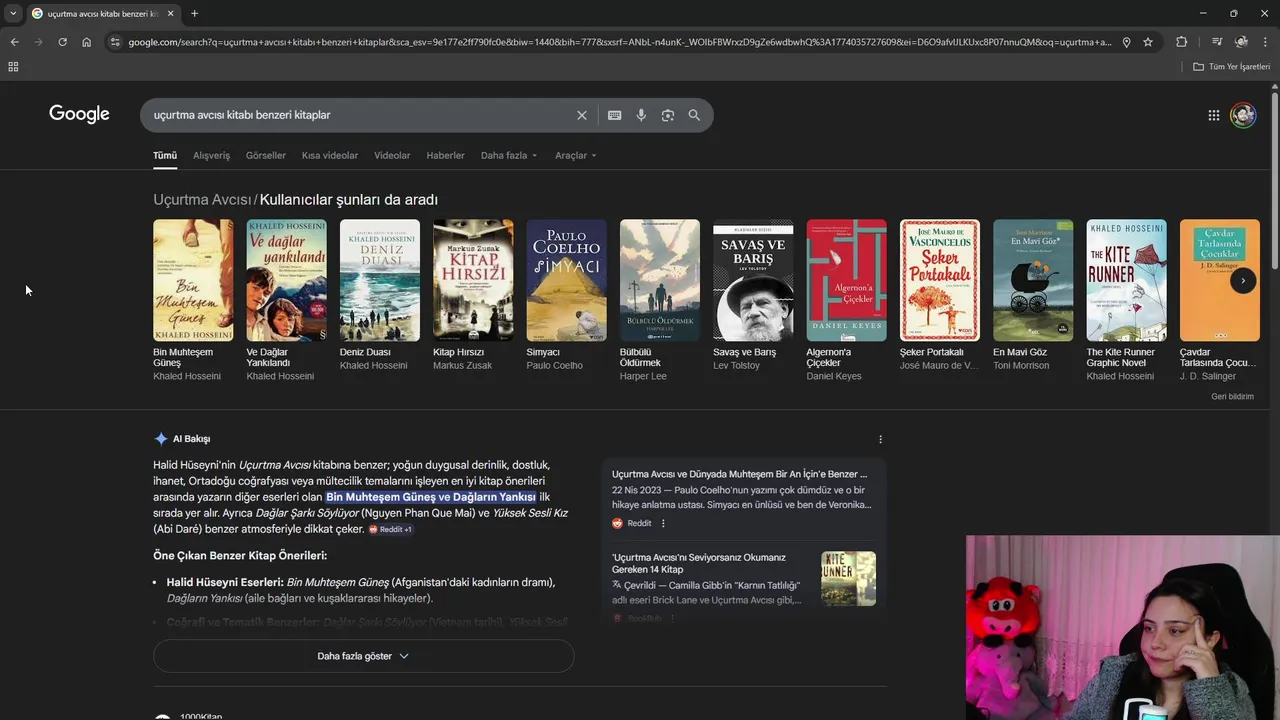Screen dimensions: 1280x720
Task: Select the Simyacı book cover
Action: coord(566,281)
